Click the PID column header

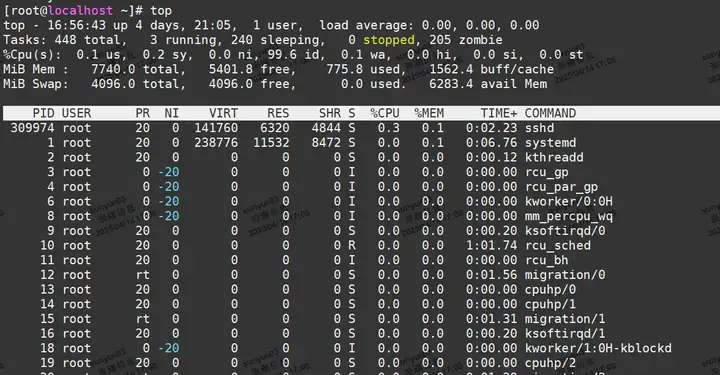click(44, 113)
